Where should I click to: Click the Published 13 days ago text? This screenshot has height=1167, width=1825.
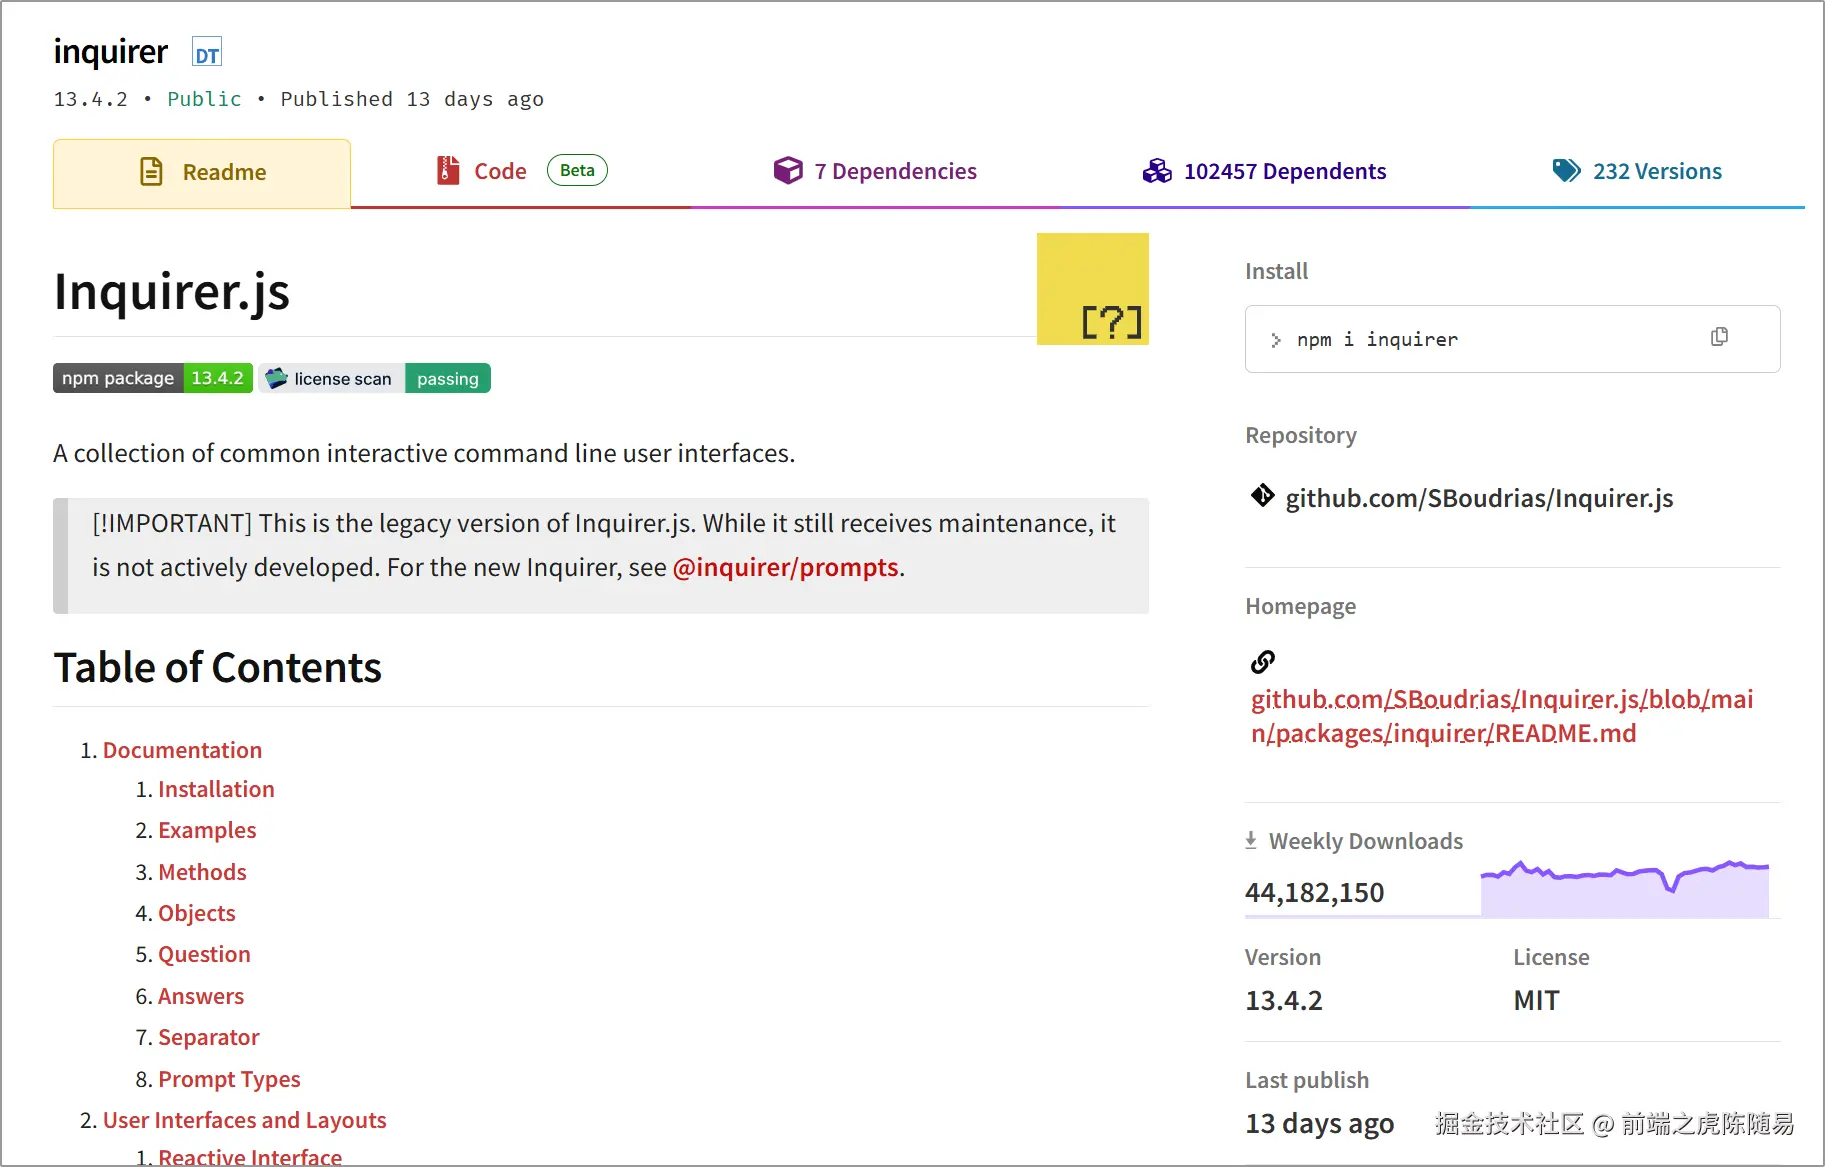click(412, 99)
